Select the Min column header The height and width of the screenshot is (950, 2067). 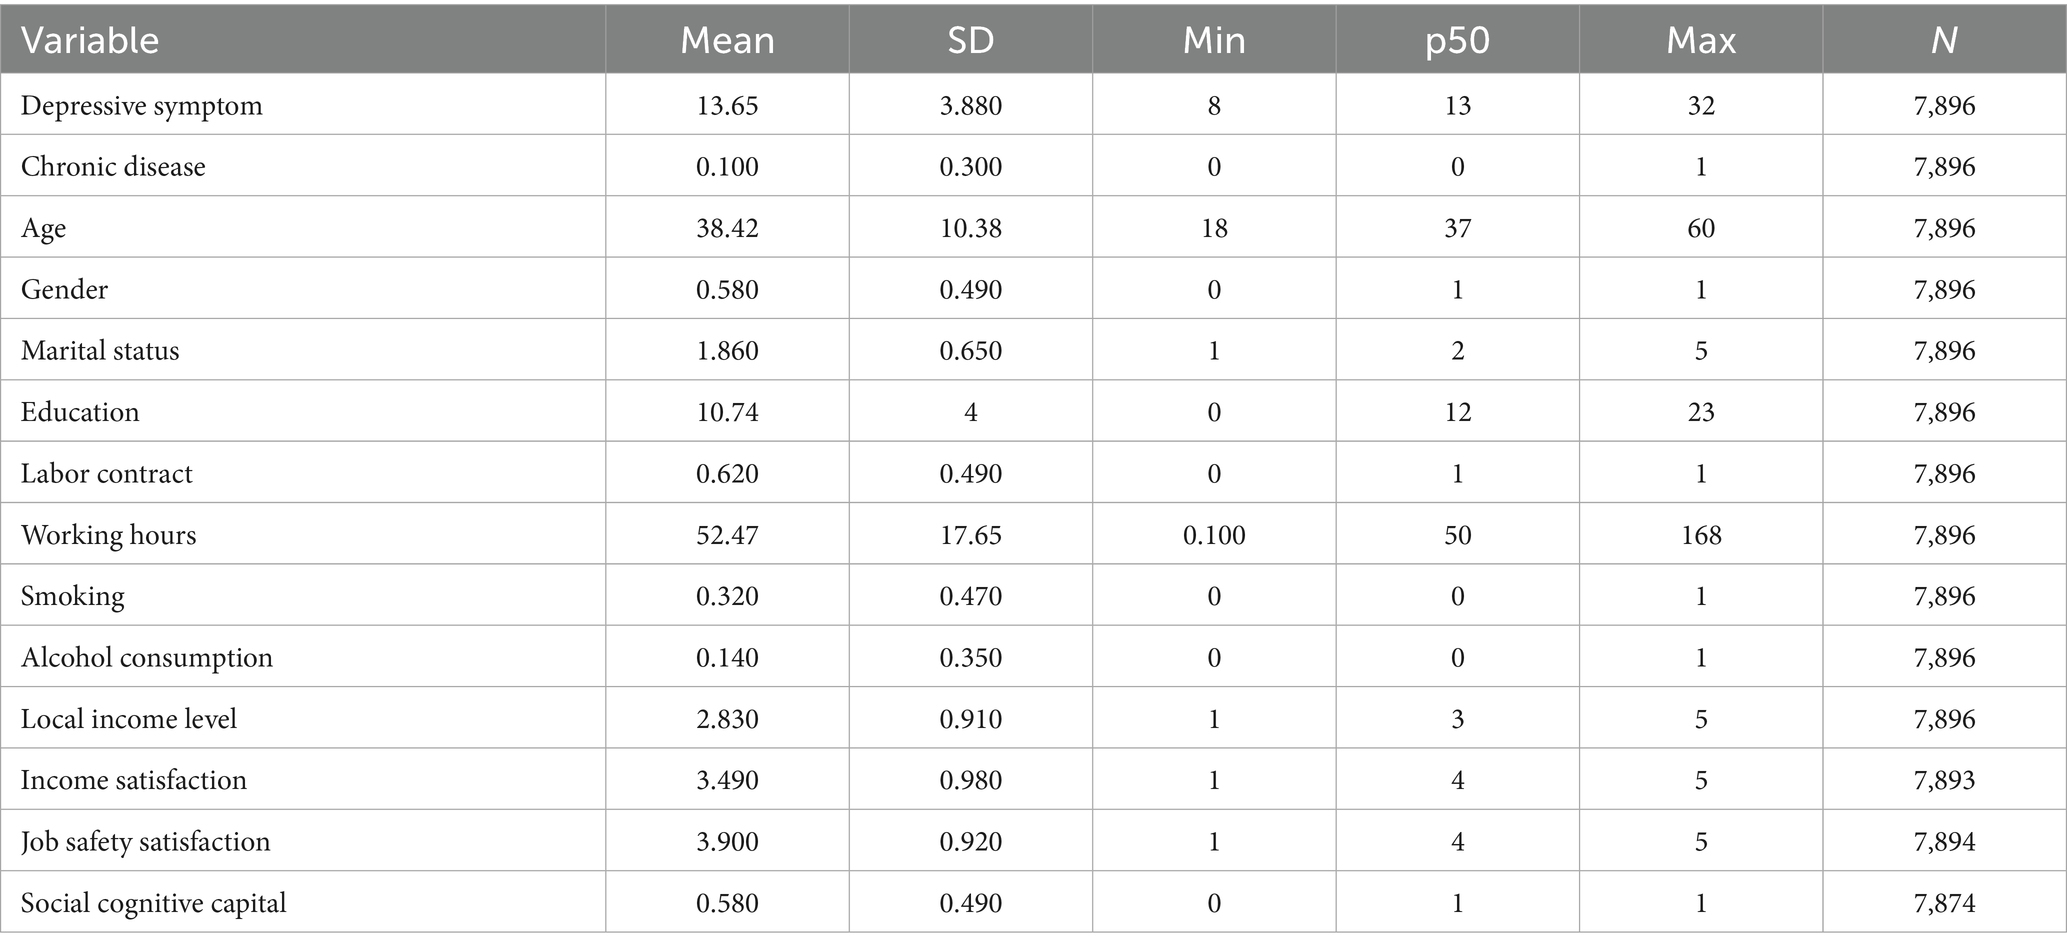pos(1214,40)
